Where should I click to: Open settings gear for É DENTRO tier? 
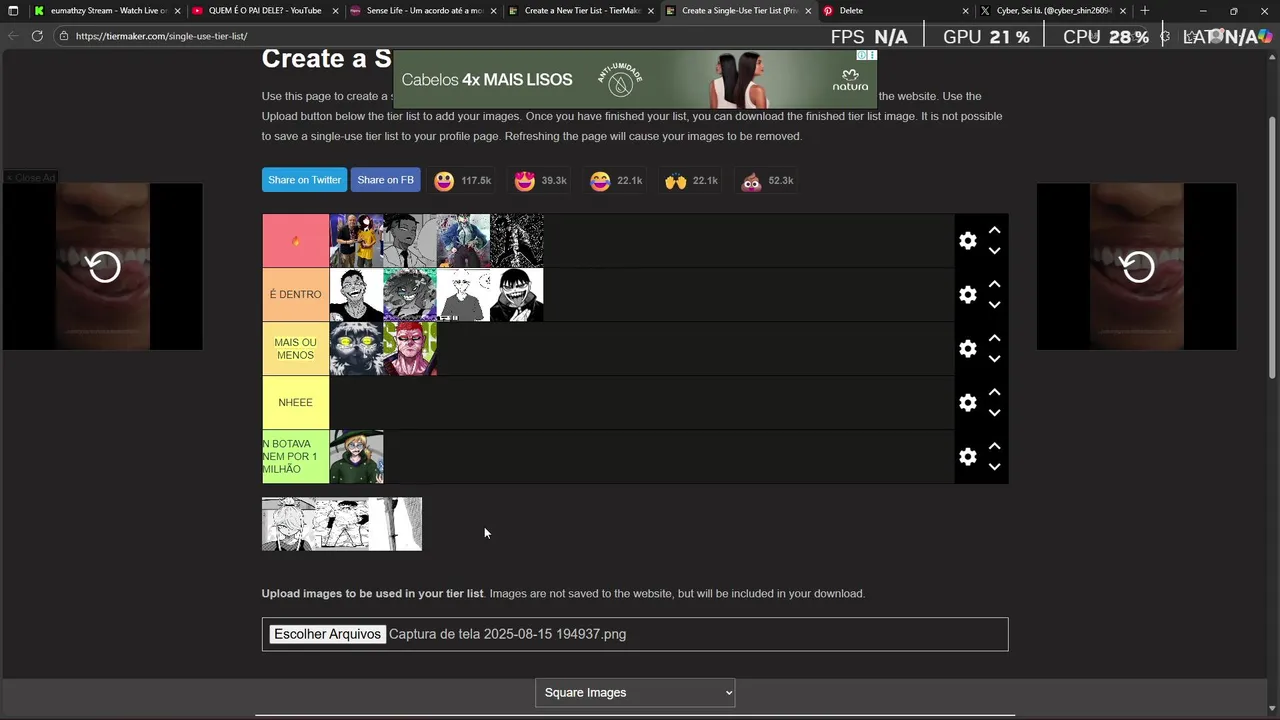967,295
